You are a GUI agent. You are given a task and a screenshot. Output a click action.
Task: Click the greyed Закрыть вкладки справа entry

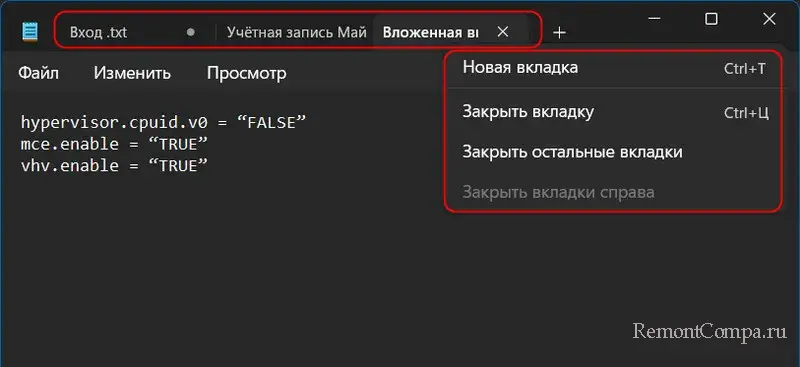coord(614,192)
